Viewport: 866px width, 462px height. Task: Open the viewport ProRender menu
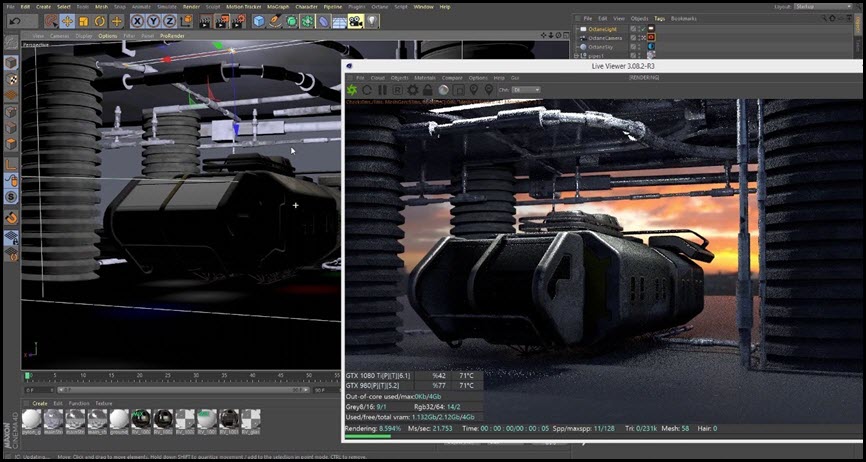172,36
